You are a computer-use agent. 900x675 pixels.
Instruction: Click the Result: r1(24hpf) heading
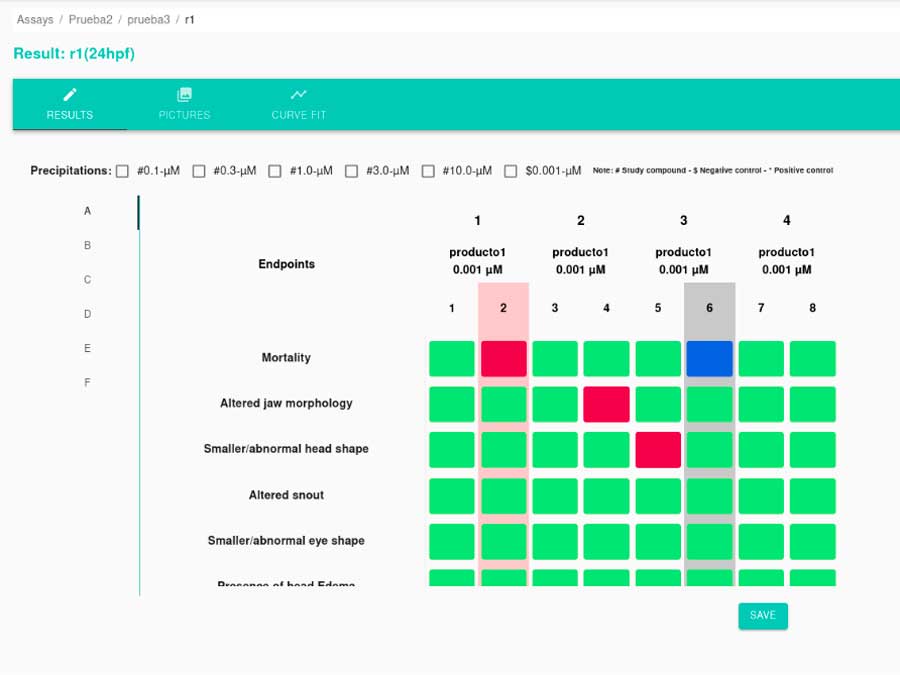click(74, 53)
